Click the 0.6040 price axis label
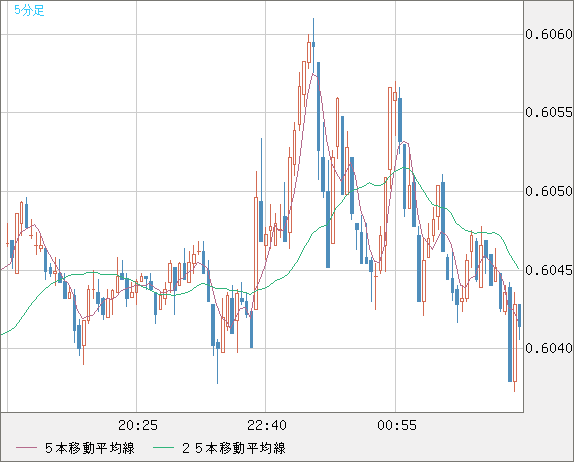This screenshot has height=462, width=574. (549, 348)
